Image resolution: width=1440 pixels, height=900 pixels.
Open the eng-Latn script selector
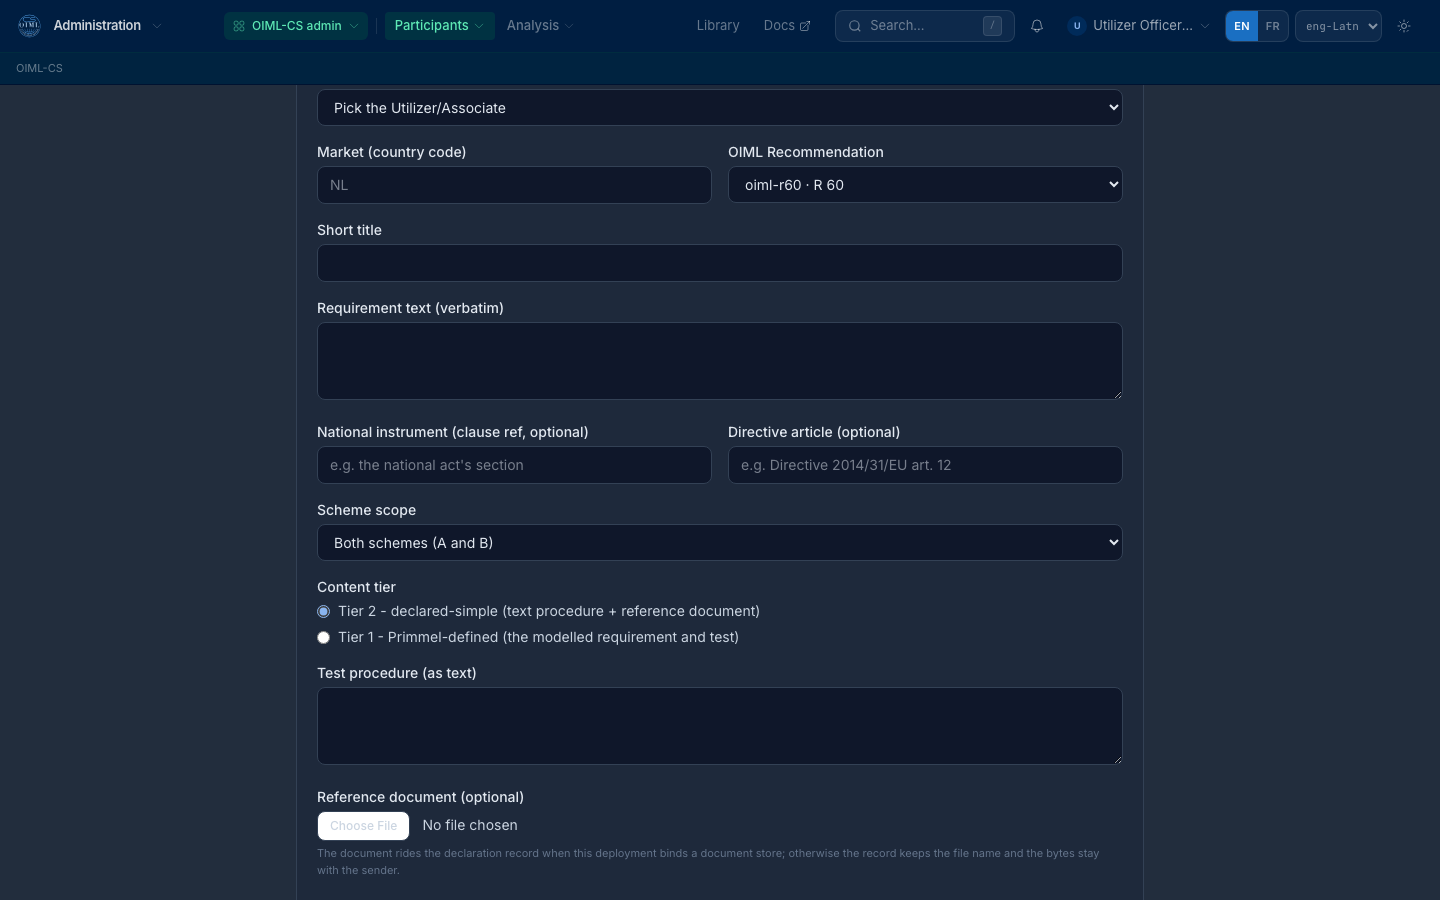[x=1338, y=26]
